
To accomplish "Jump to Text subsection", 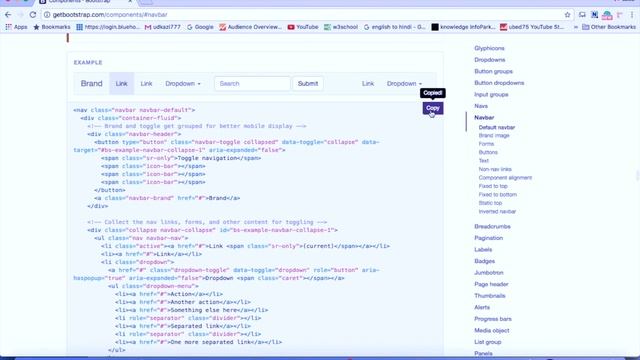I will [x=484, y=161].
